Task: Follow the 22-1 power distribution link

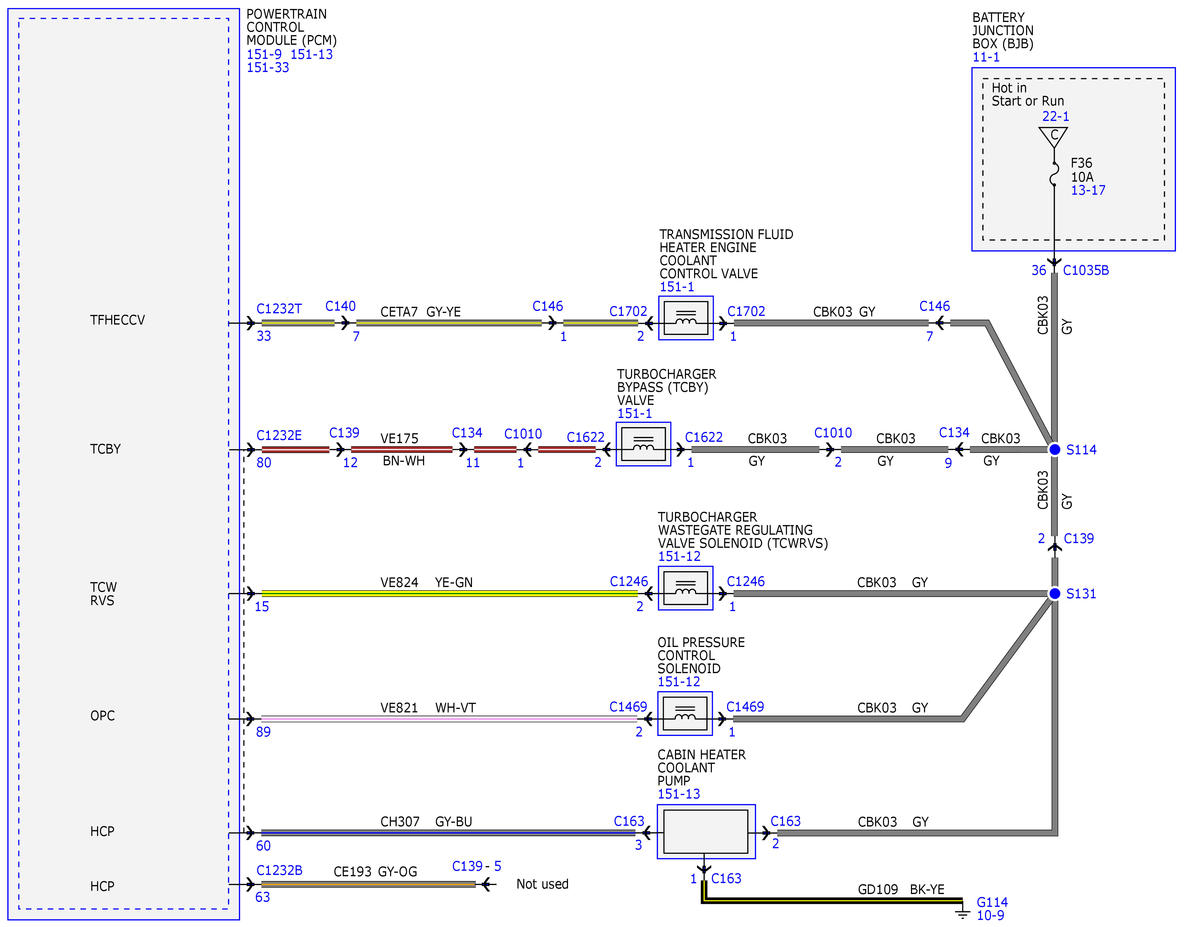Action: click(x=1055, y=116)
